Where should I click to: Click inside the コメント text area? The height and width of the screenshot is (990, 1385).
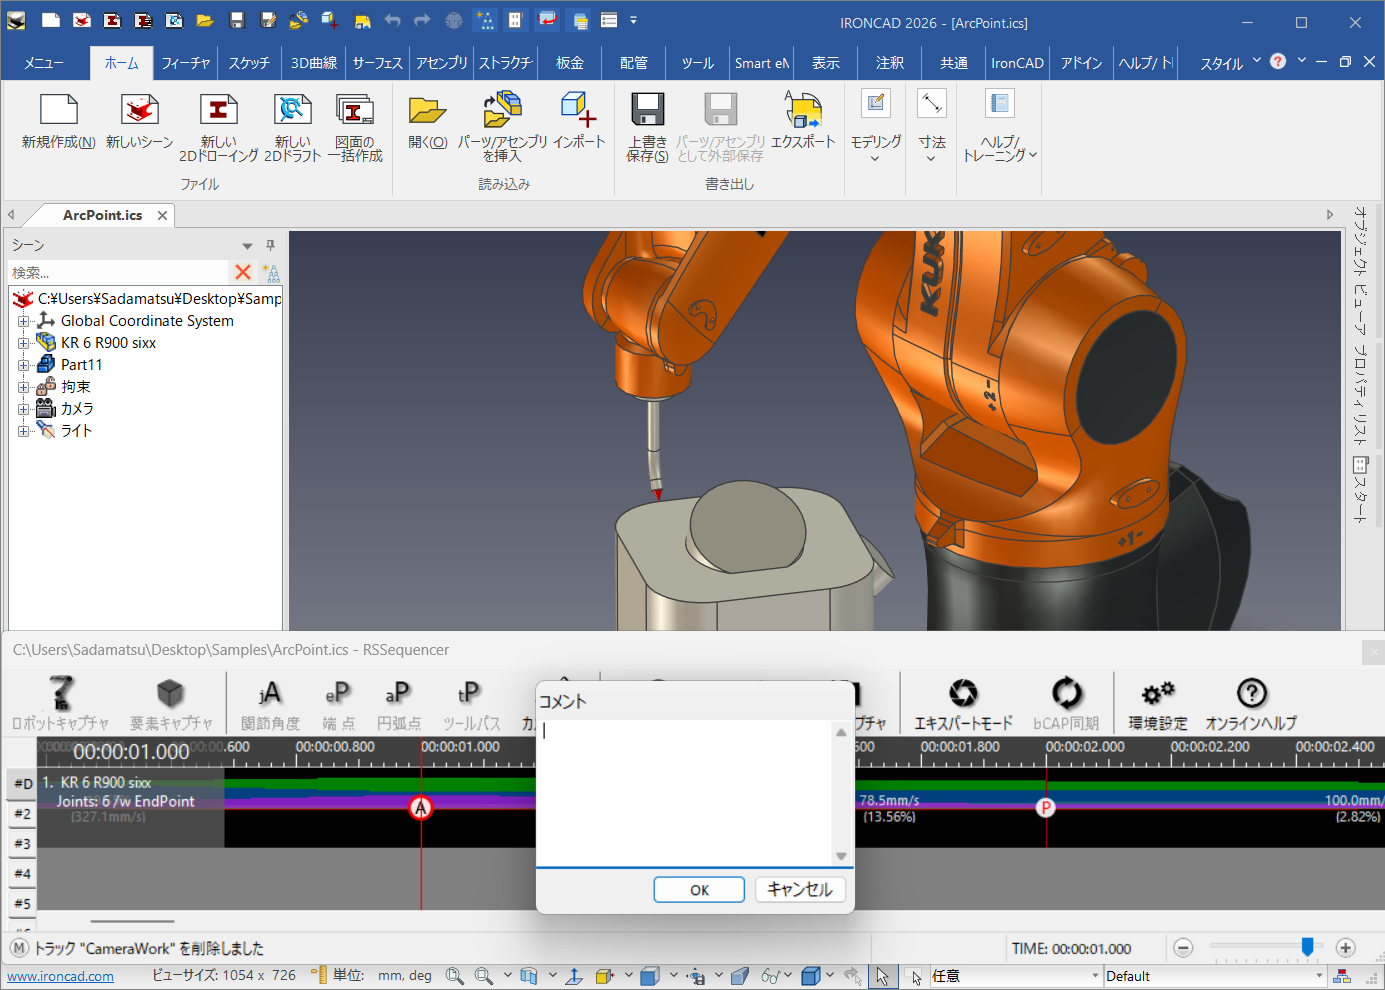click(685, 792)
